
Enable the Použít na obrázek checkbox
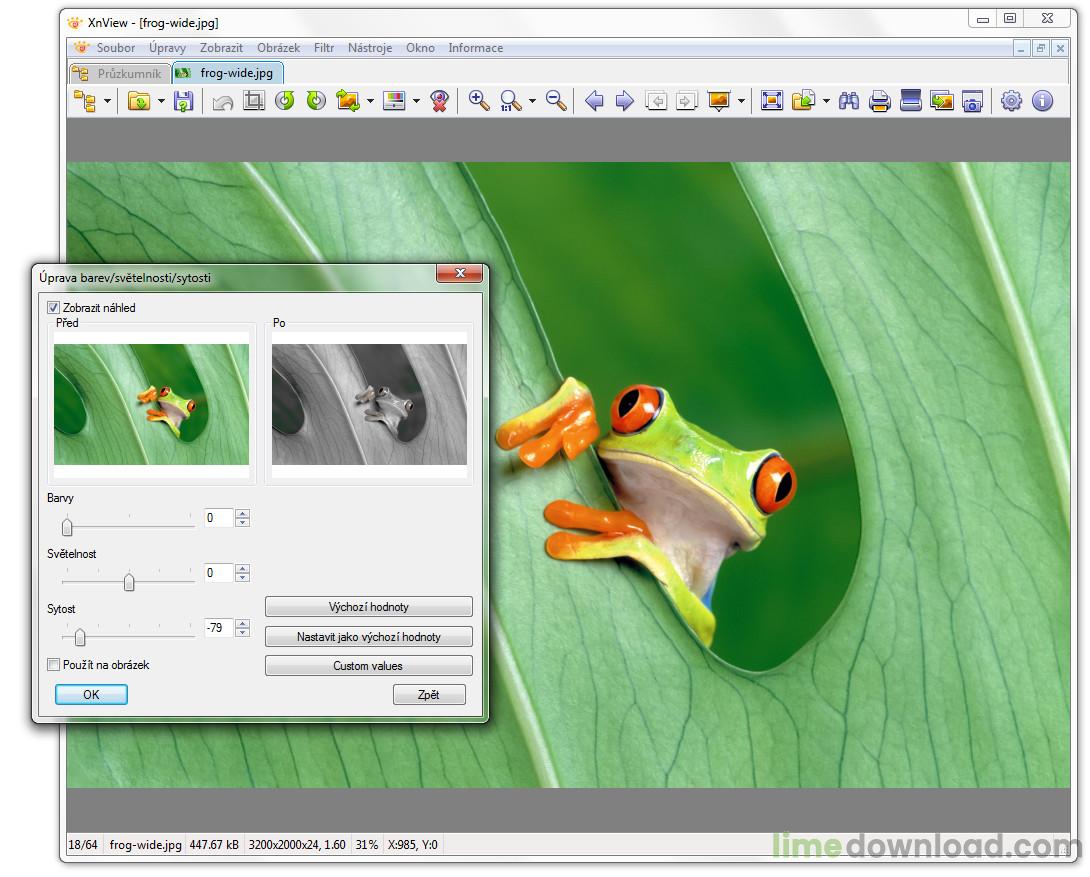pos(54,664)
